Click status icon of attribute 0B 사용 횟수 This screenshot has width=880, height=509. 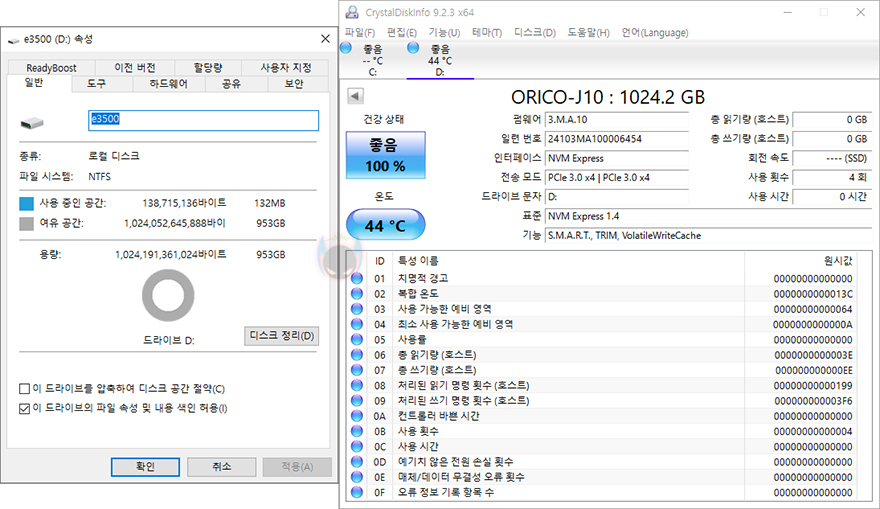pyautogui.click(x=356, y=430)
